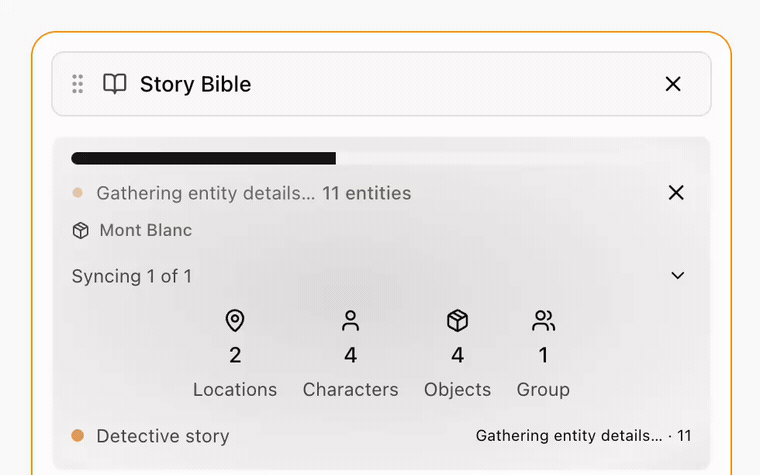The height and width of the screenshot is (475, 760).
Task: Click the 11 entities status text
Action: [366, 193]
